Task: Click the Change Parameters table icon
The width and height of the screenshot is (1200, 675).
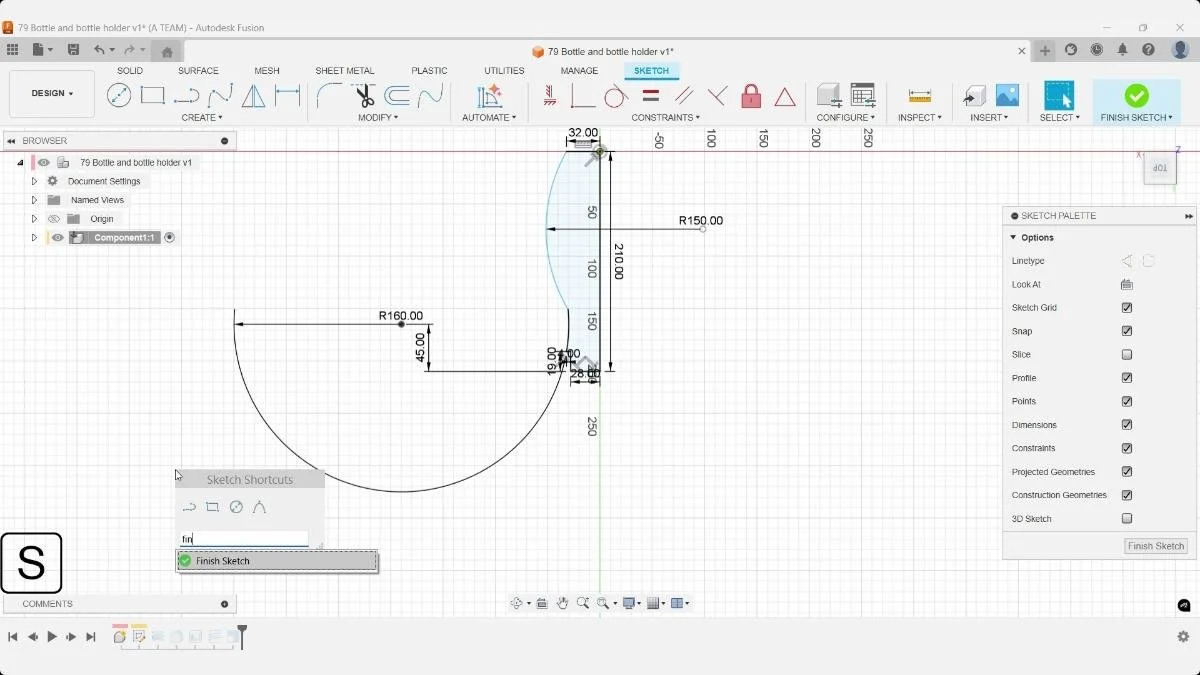Action: (862, 96)
